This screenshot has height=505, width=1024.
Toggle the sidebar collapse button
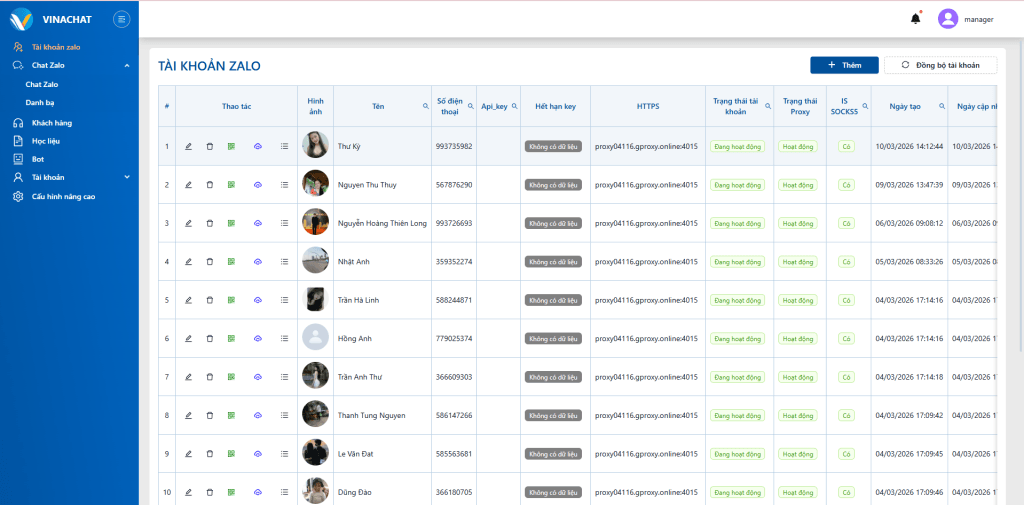pos(121,18)
